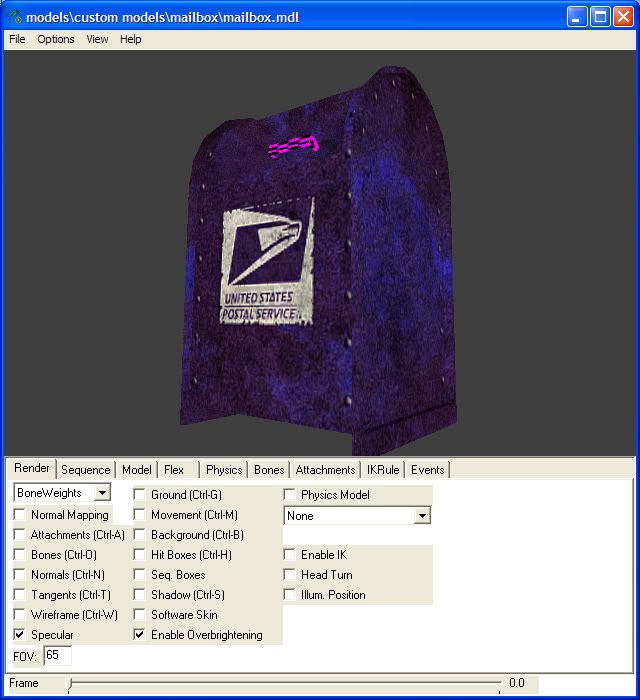Disable Enable Overbrightening checkbox
This screenshot has height=700, width=640.
[139, 635]
